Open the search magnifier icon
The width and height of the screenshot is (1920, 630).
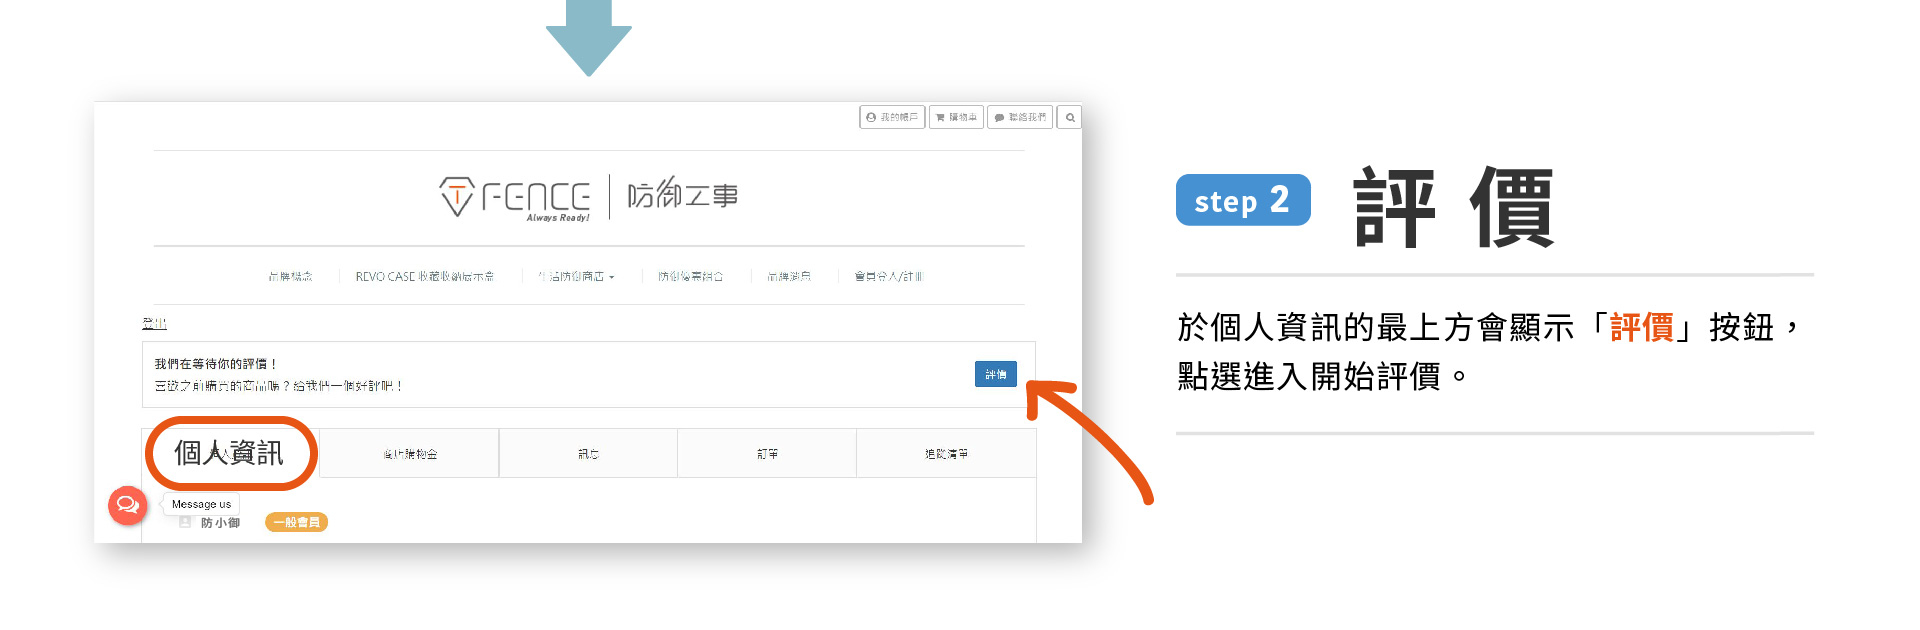1070,117
